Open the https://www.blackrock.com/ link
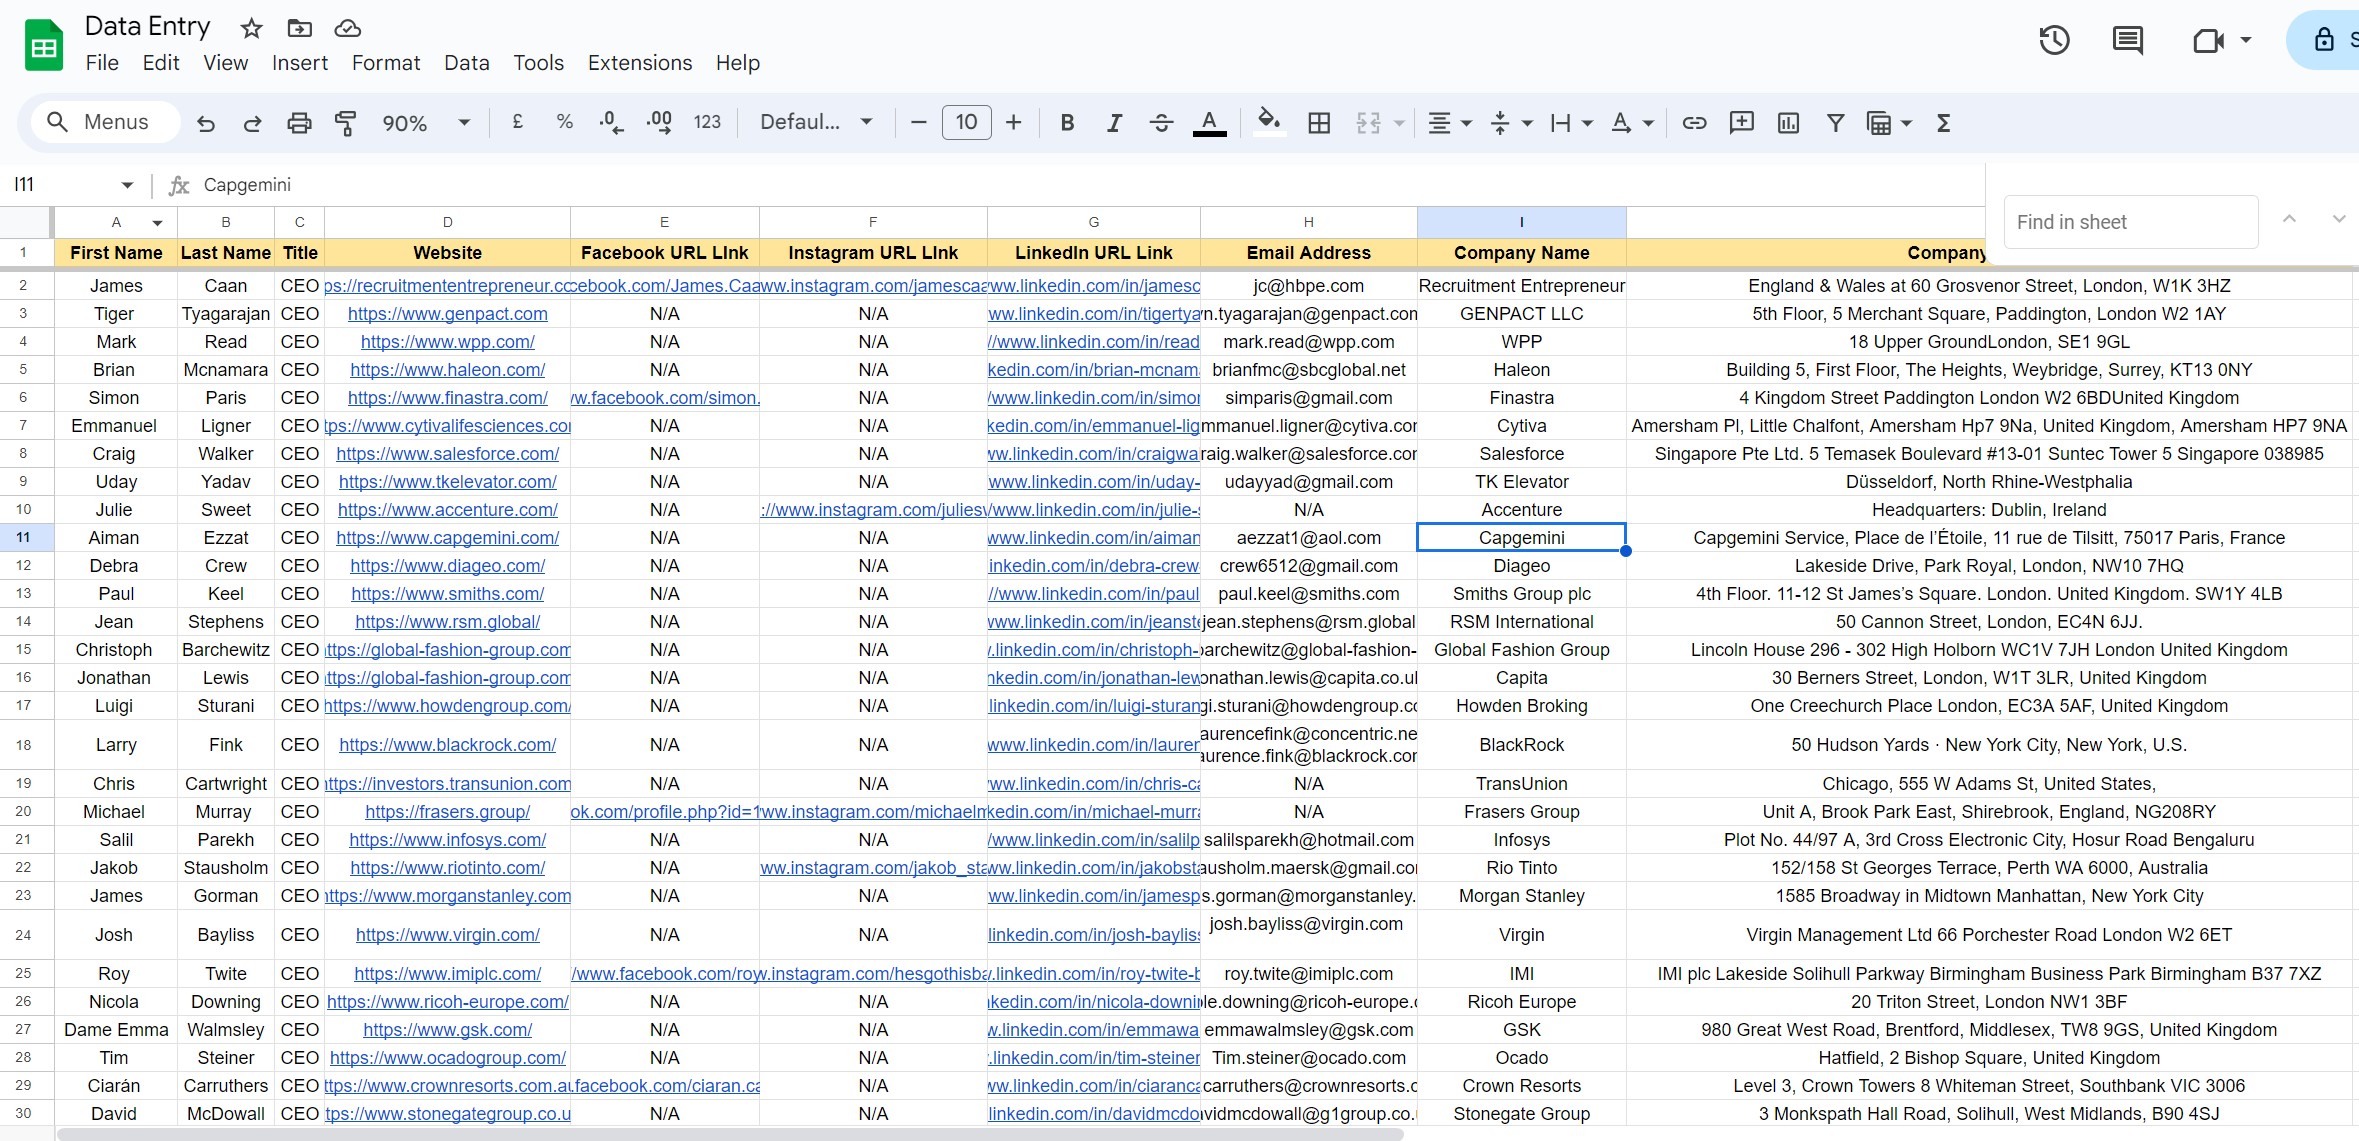 point(447,745)
